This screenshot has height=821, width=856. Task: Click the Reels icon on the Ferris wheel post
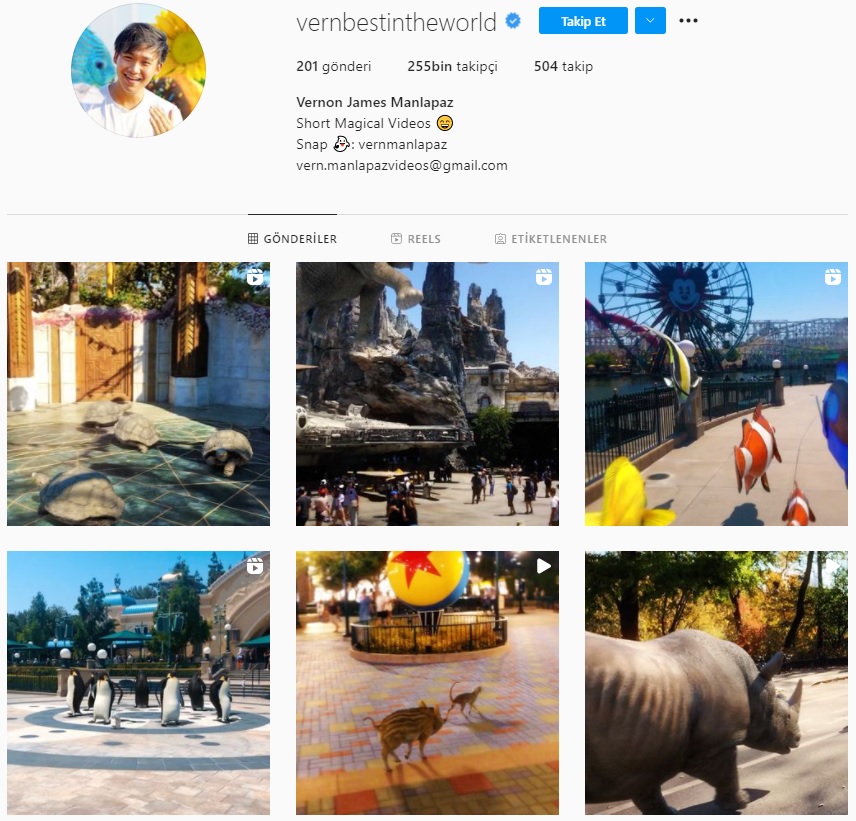(833, 277)
